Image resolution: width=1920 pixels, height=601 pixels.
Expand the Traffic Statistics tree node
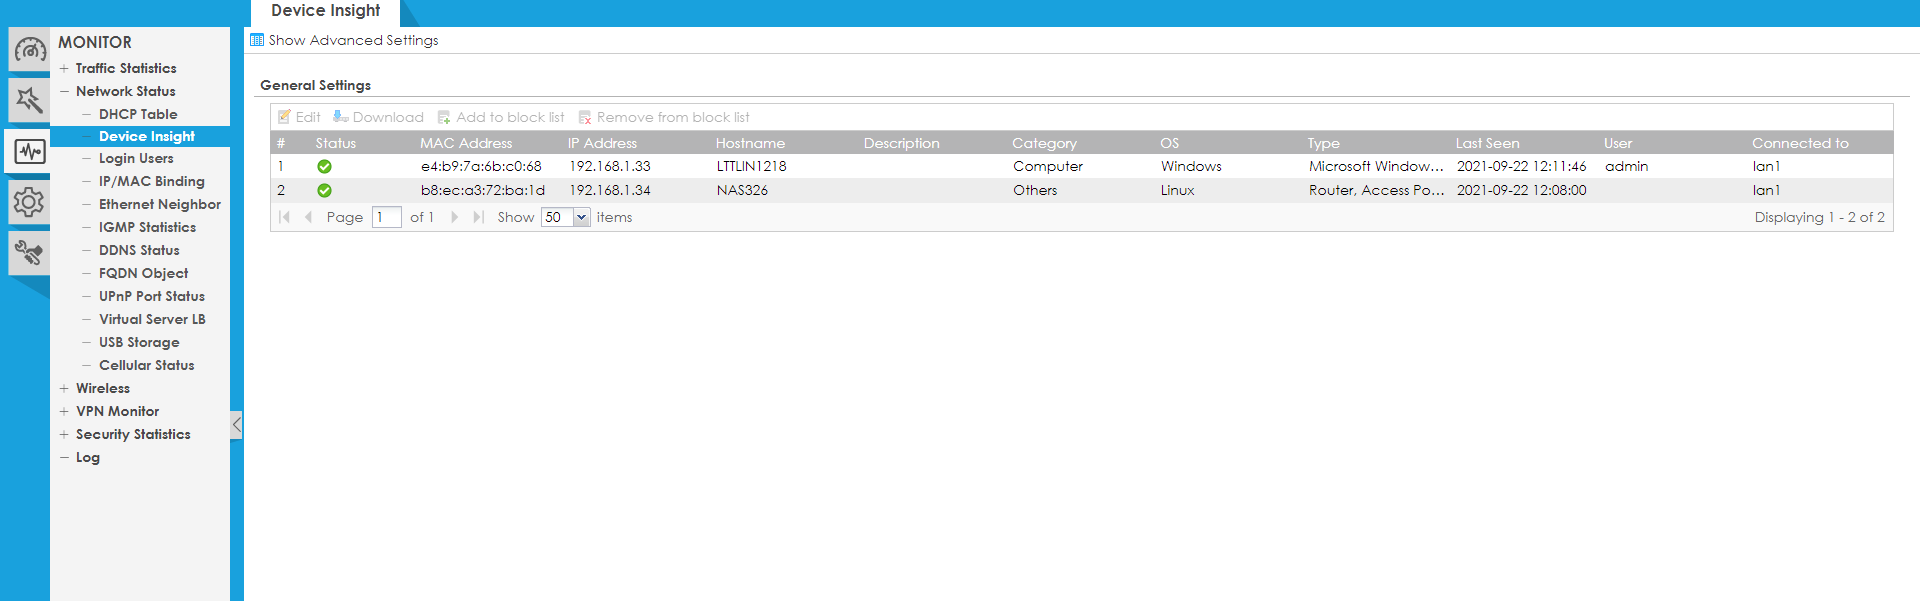point(64,68)
